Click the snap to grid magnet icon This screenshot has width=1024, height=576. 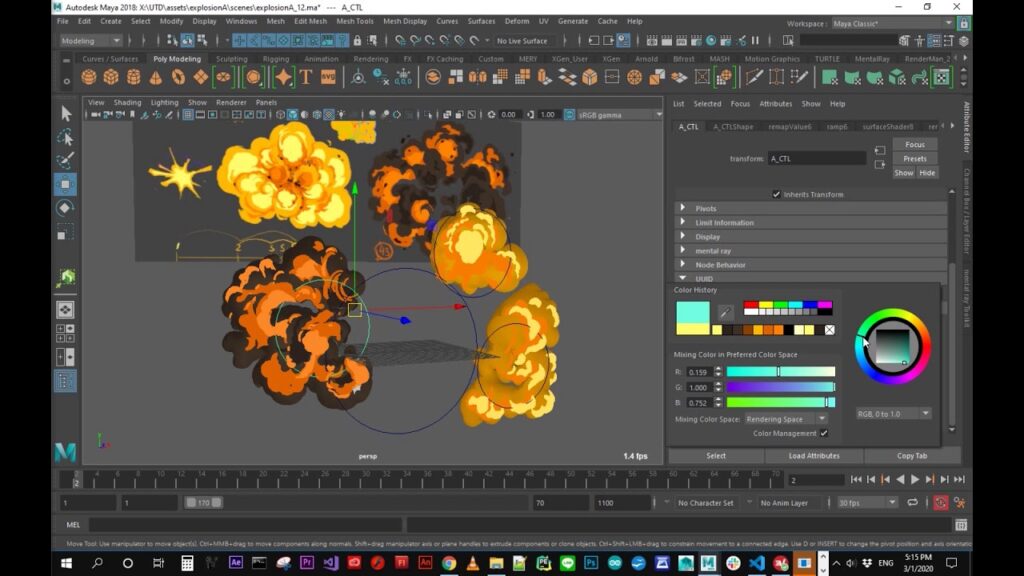coord(401,41)
